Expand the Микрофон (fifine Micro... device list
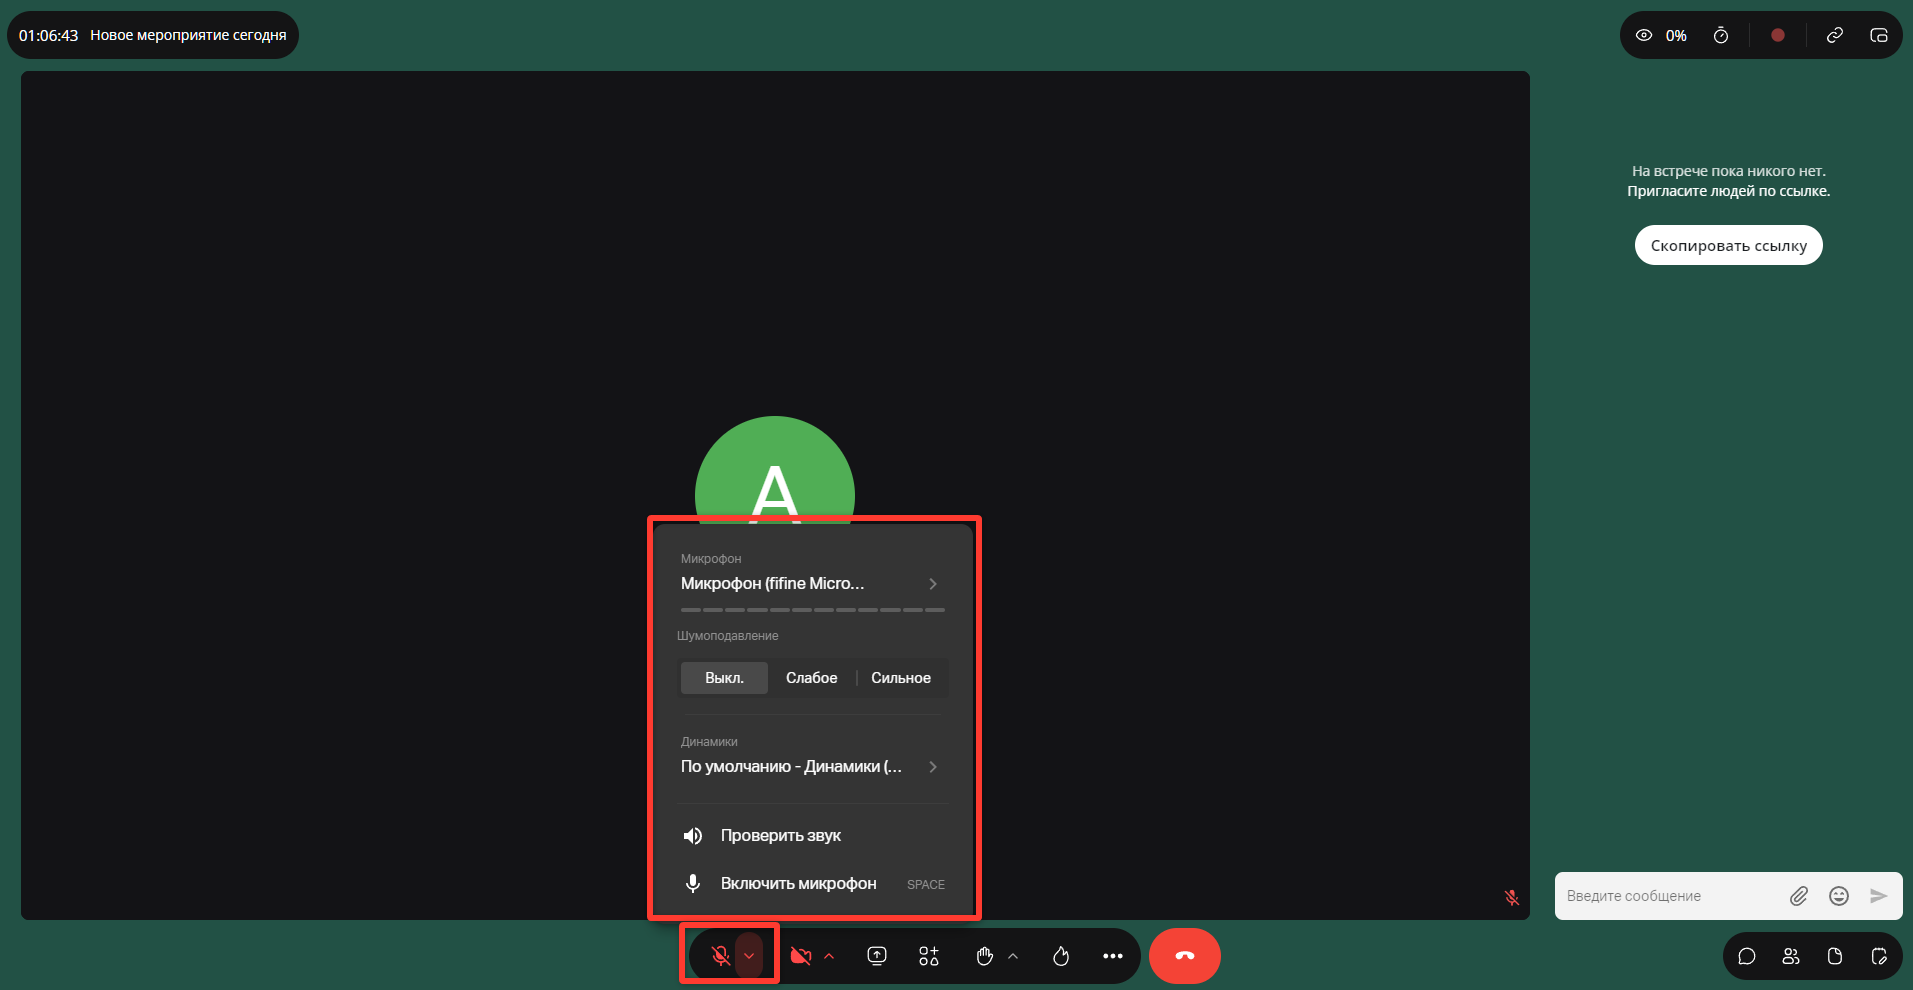 (811, 584)
